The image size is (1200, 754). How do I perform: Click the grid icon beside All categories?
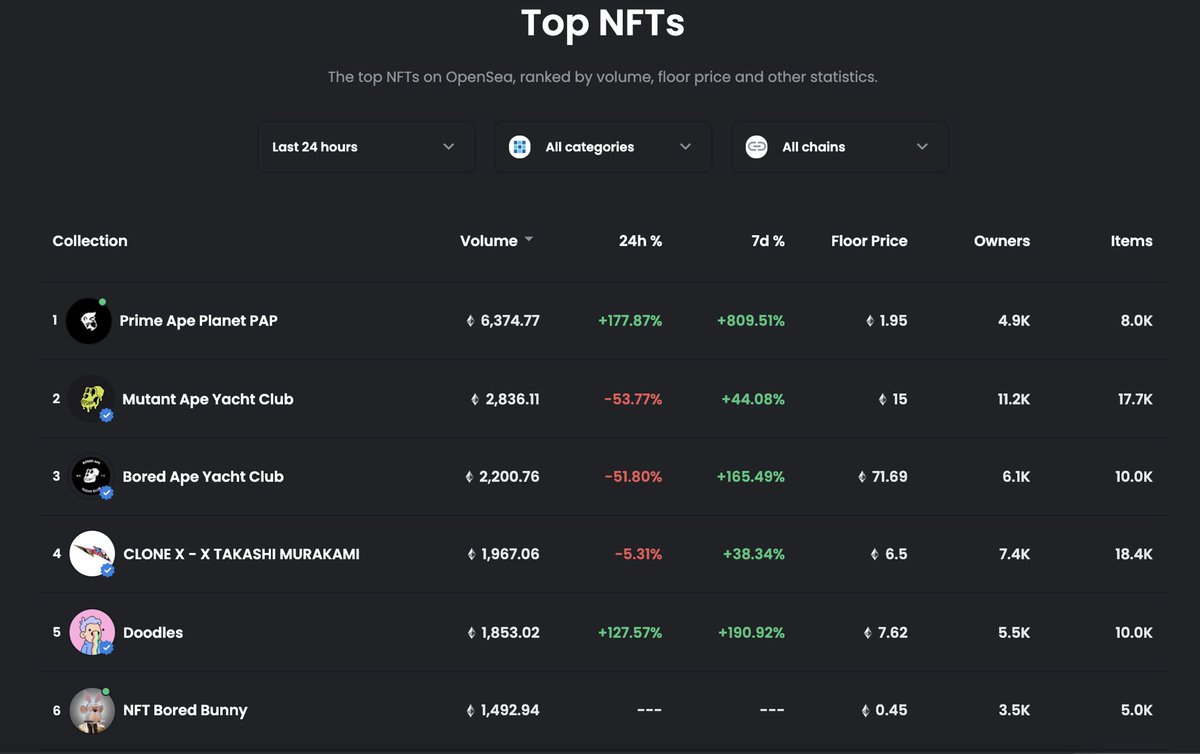519,146
